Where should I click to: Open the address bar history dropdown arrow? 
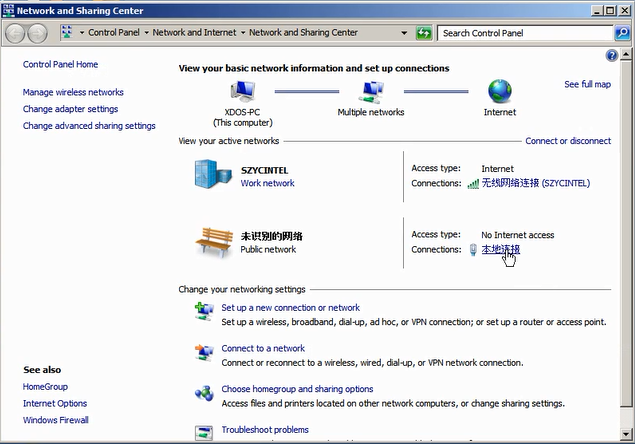[x=404, y=33]
